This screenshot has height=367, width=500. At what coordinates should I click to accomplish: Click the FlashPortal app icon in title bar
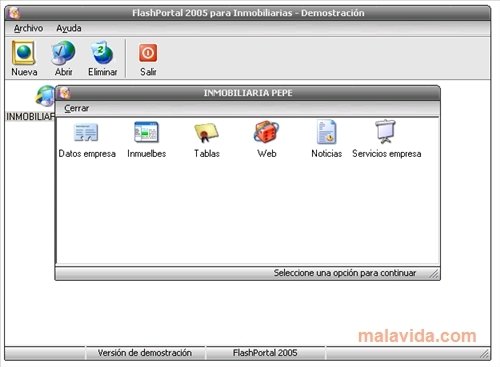15,13
